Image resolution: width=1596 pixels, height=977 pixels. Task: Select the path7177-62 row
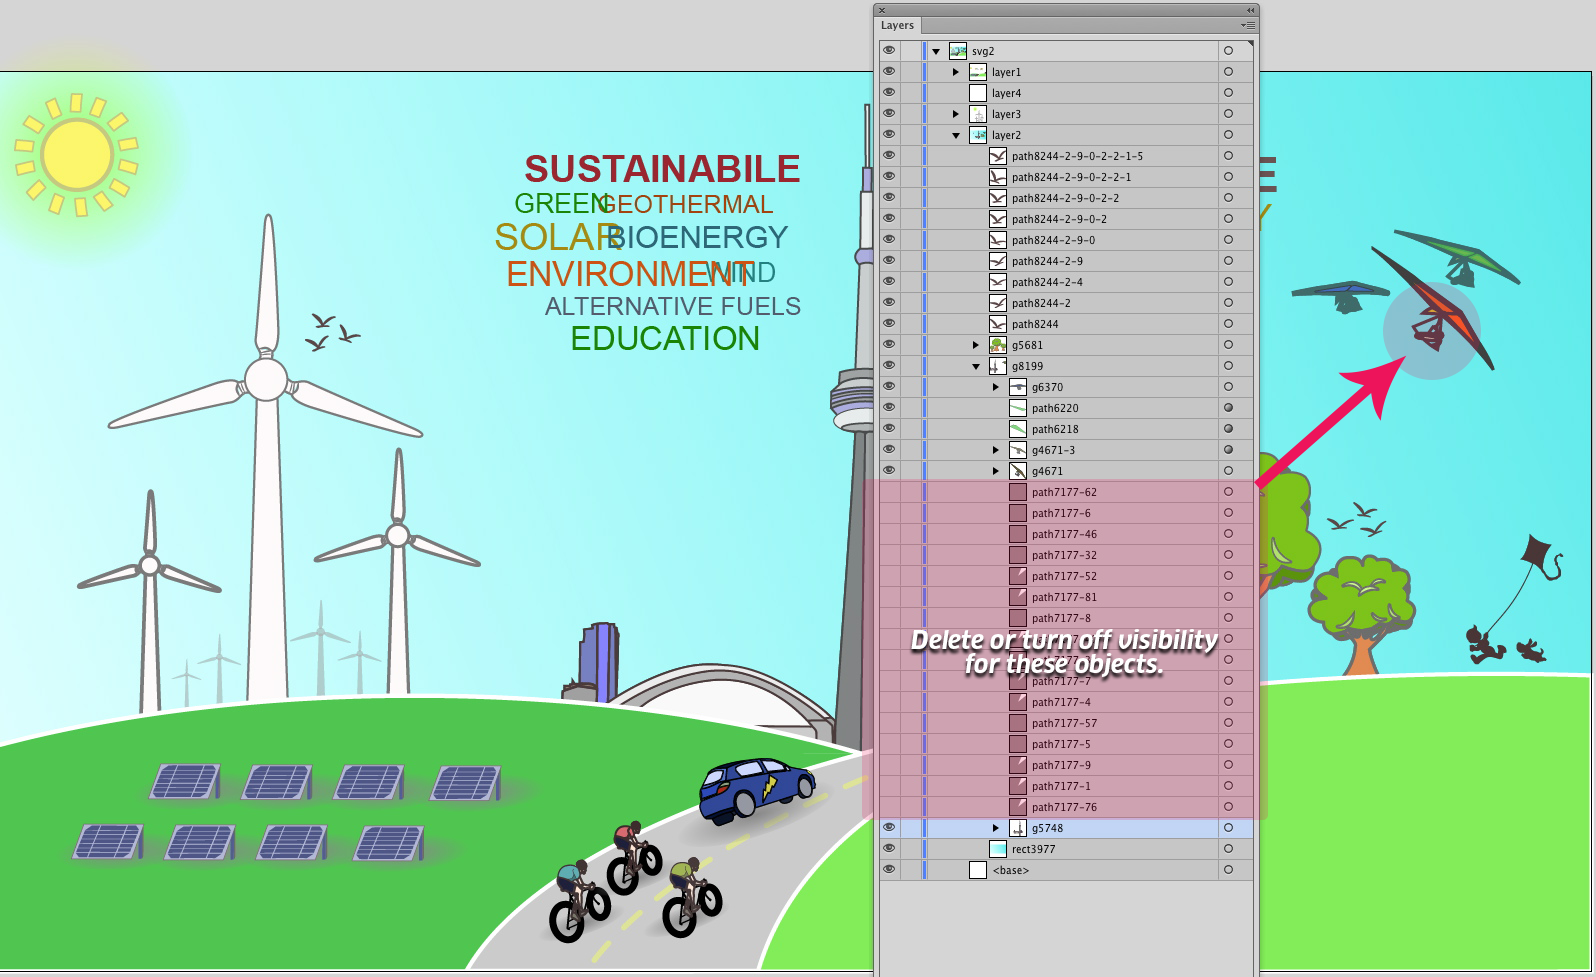coord(1066,492)
